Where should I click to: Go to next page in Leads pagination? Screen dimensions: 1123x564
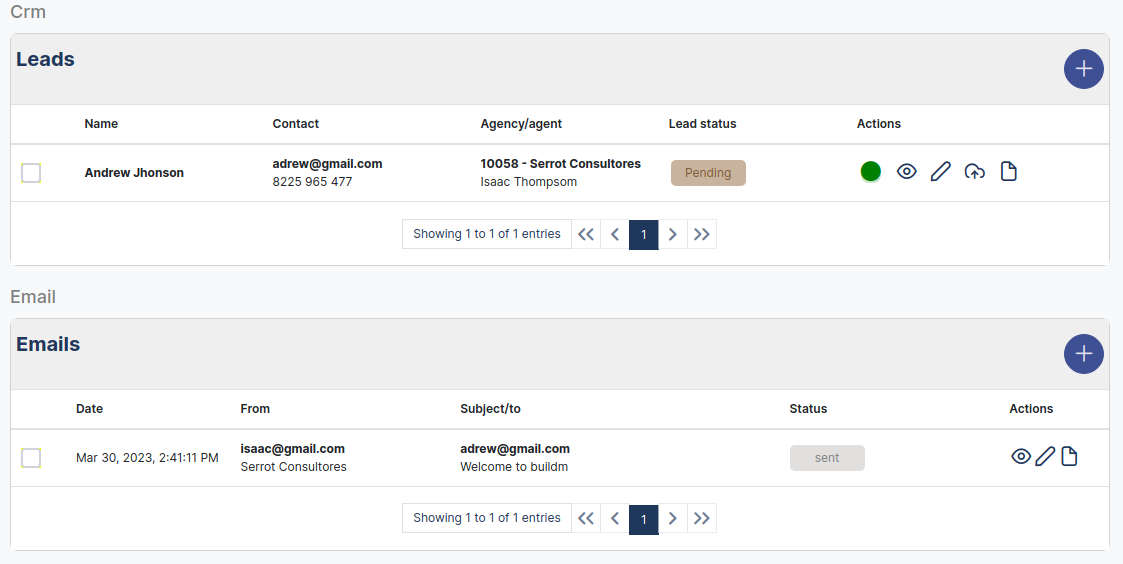673,234
